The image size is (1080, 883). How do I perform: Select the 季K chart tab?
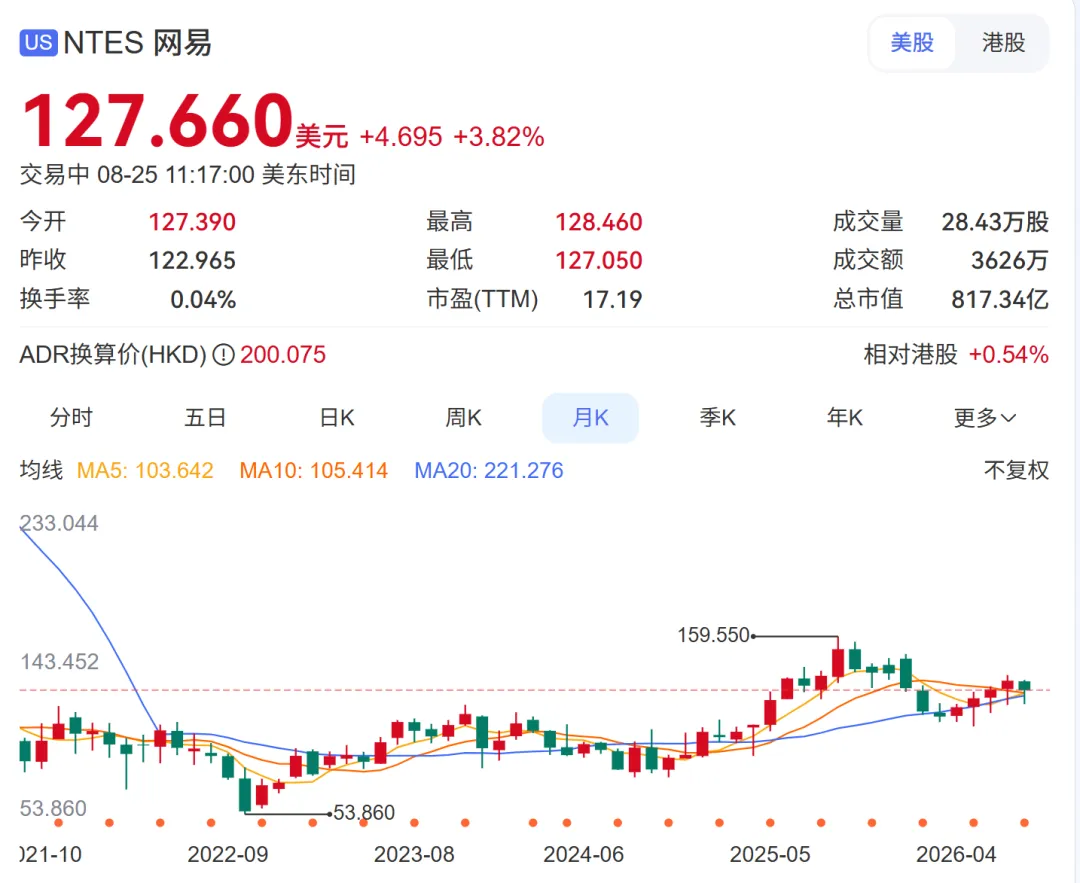(717, 417)
